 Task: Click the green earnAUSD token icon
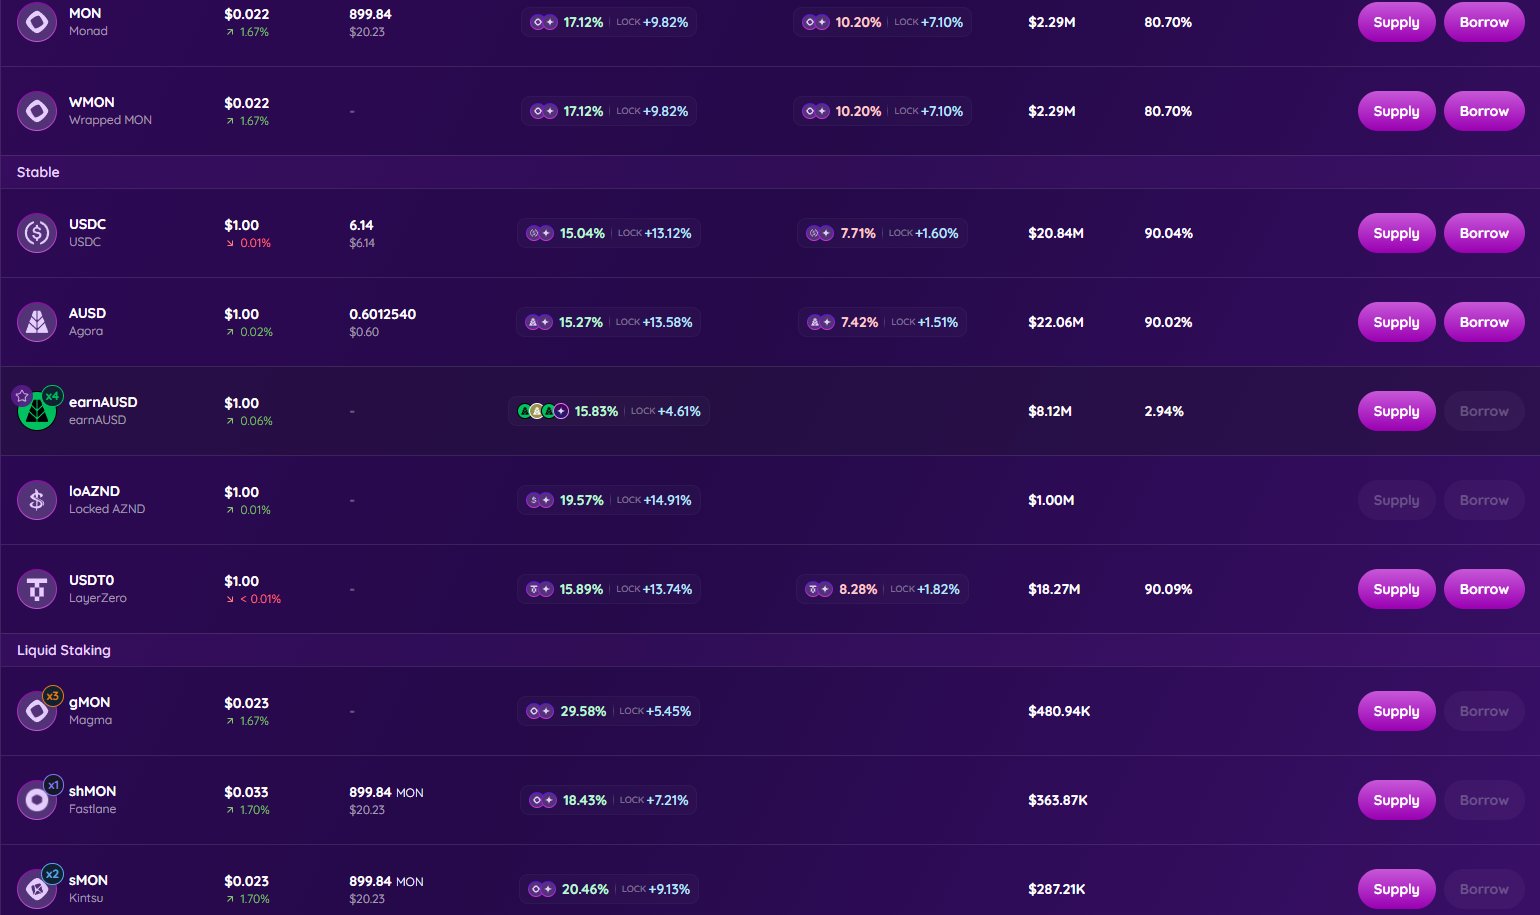tap(37, 412)
